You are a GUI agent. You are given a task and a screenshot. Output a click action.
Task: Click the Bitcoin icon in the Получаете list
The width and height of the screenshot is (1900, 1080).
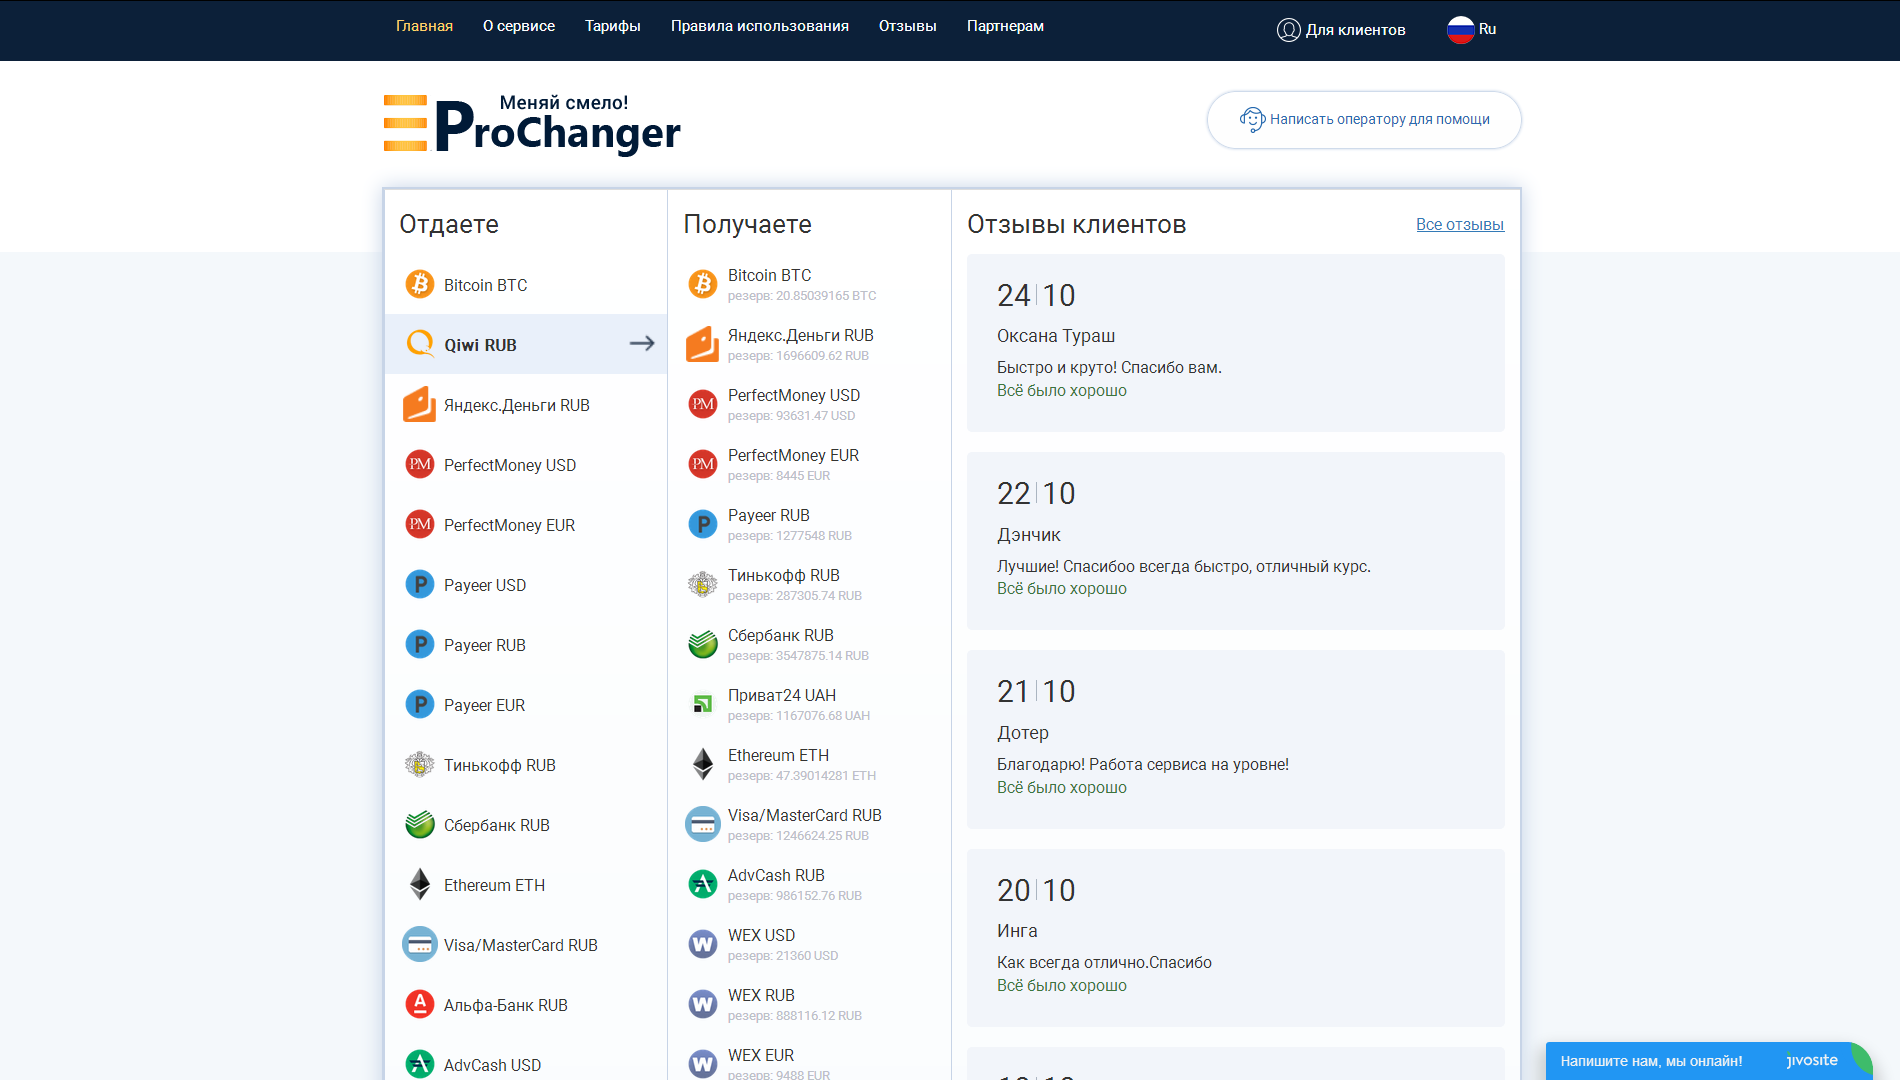703,284
